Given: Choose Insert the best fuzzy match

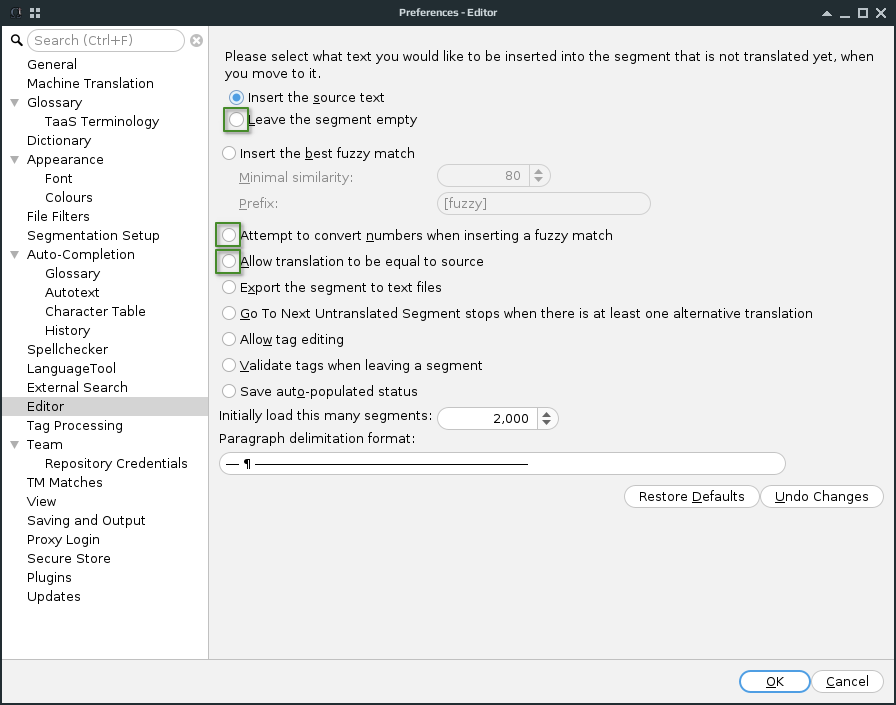Looking at the screenshot, I should point(230,154).
